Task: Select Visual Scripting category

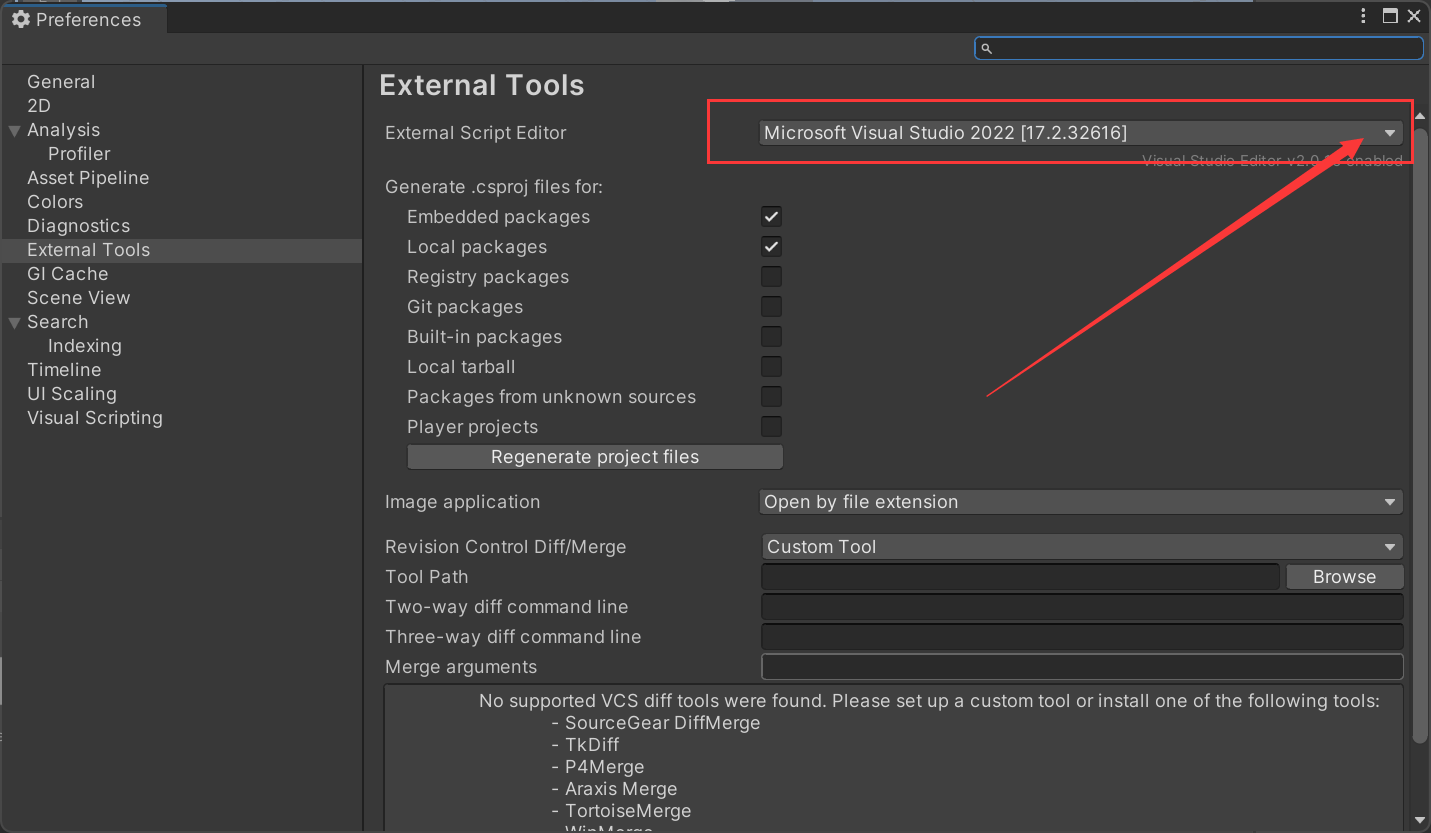Action: (94, 418)
